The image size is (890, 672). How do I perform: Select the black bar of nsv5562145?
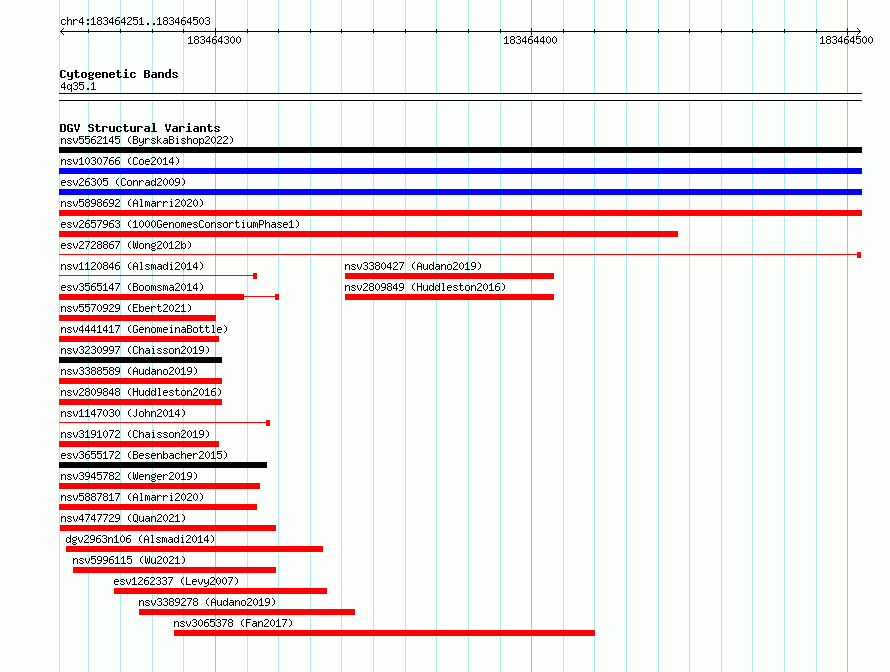[460, 150]
